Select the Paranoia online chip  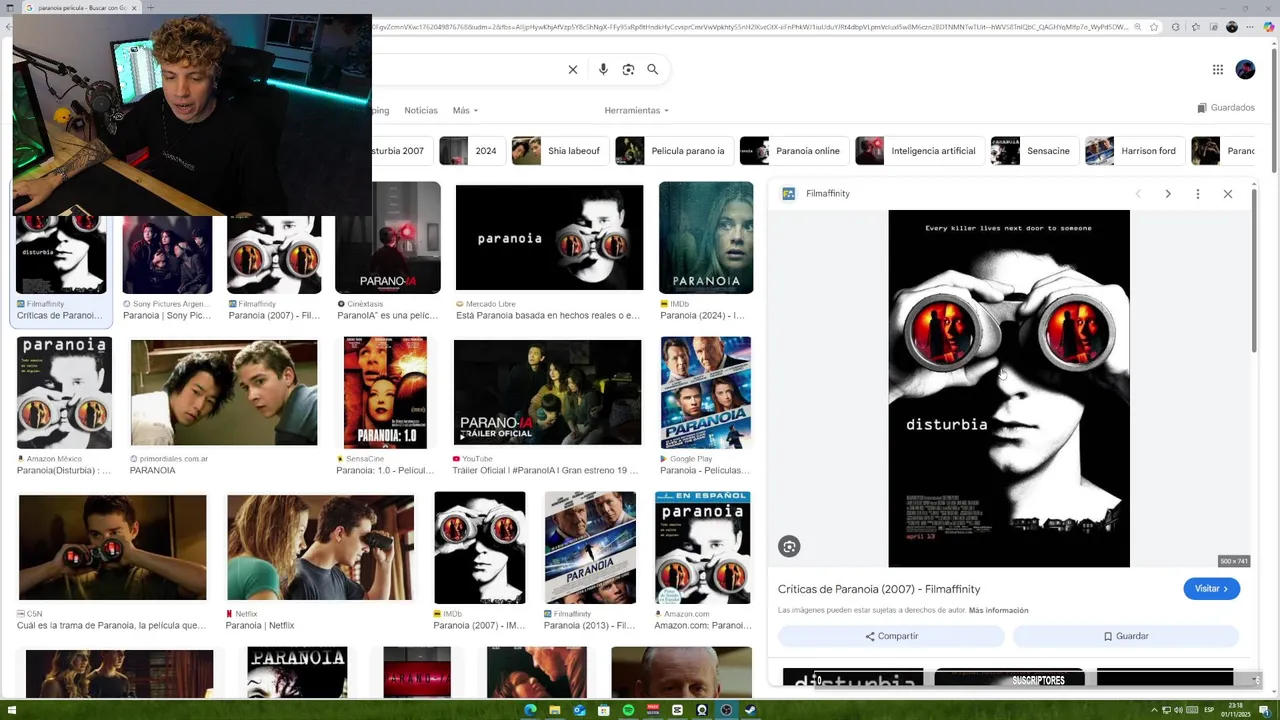pos(794,151)
